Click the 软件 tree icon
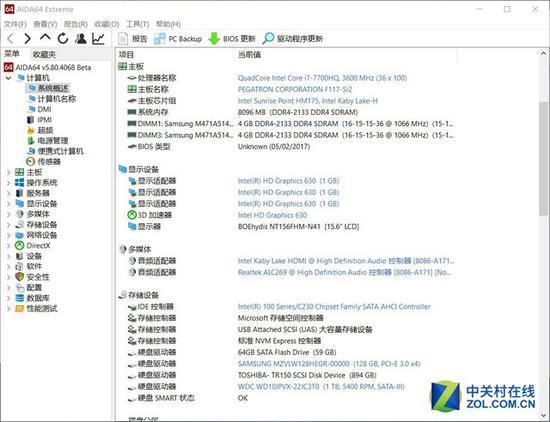This screenshot has width=550, height=422. click(x=20, y=267)
